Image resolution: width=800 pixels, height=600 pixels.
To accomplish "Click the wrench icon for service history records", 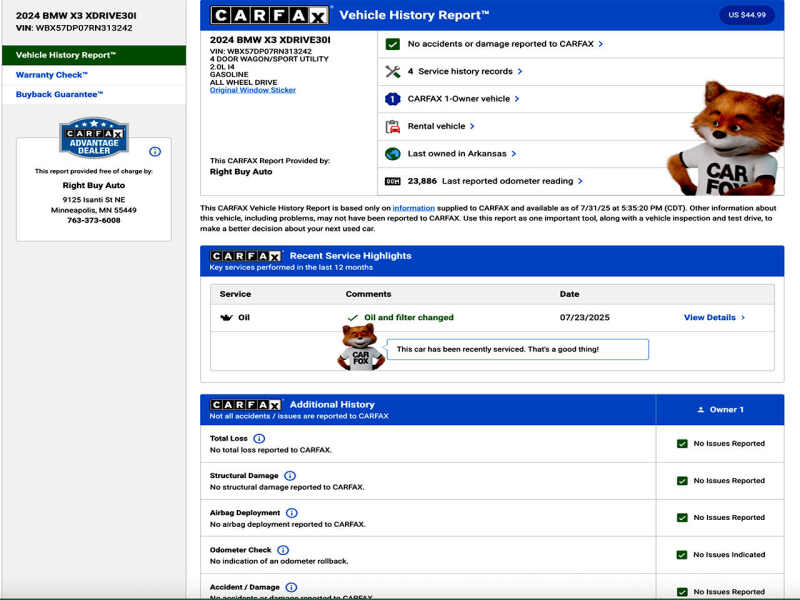I will (x=392, y=71).
